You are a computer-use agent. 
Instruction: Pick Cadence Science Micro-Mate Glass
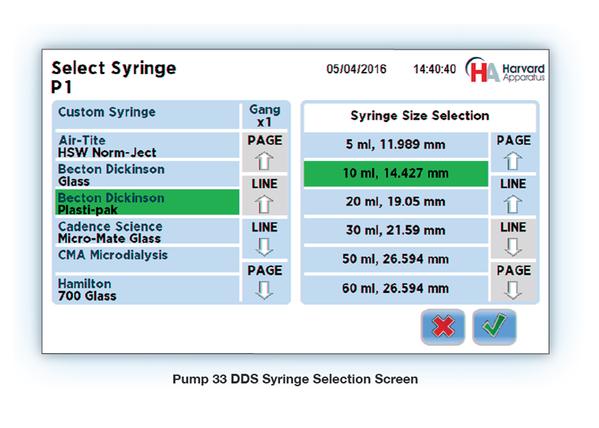[x=147, y=232]
